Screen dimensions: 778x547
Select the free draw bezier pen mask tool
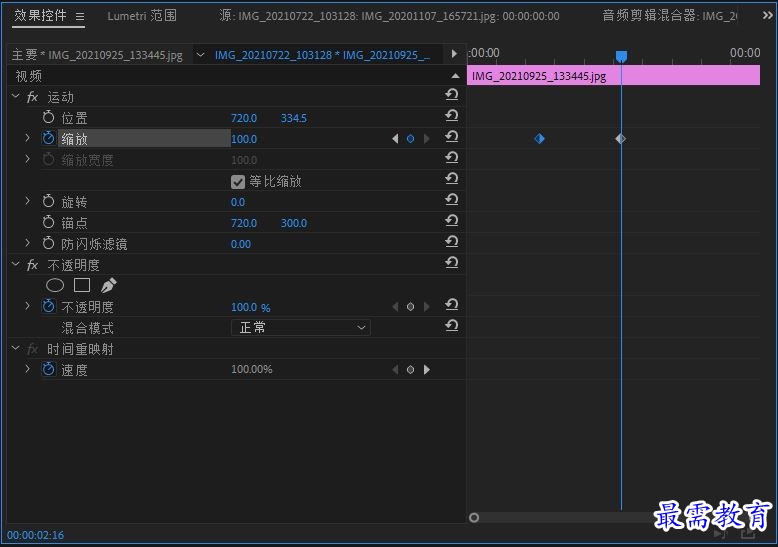point(109,285)
